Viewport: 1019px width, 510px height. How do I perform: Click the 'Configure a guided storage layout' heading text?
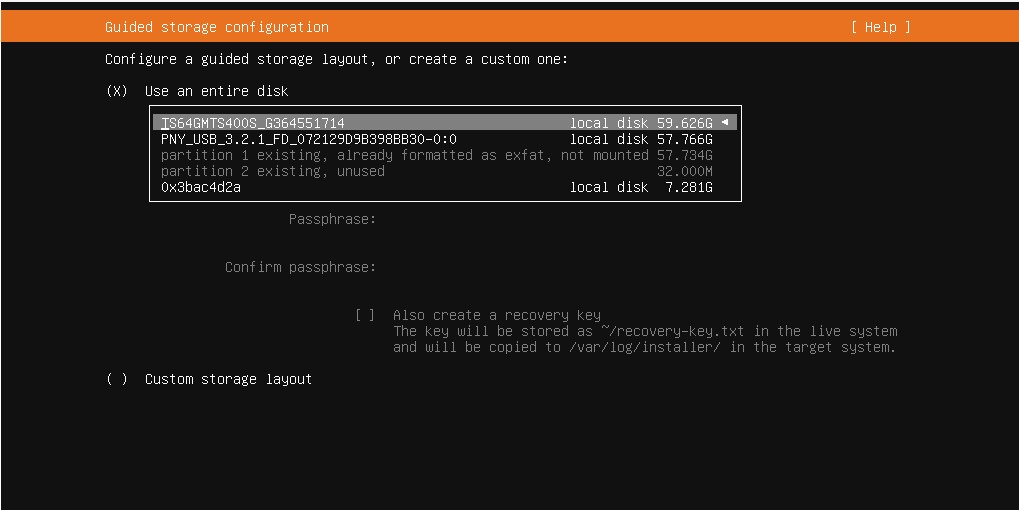click(336, 59)
